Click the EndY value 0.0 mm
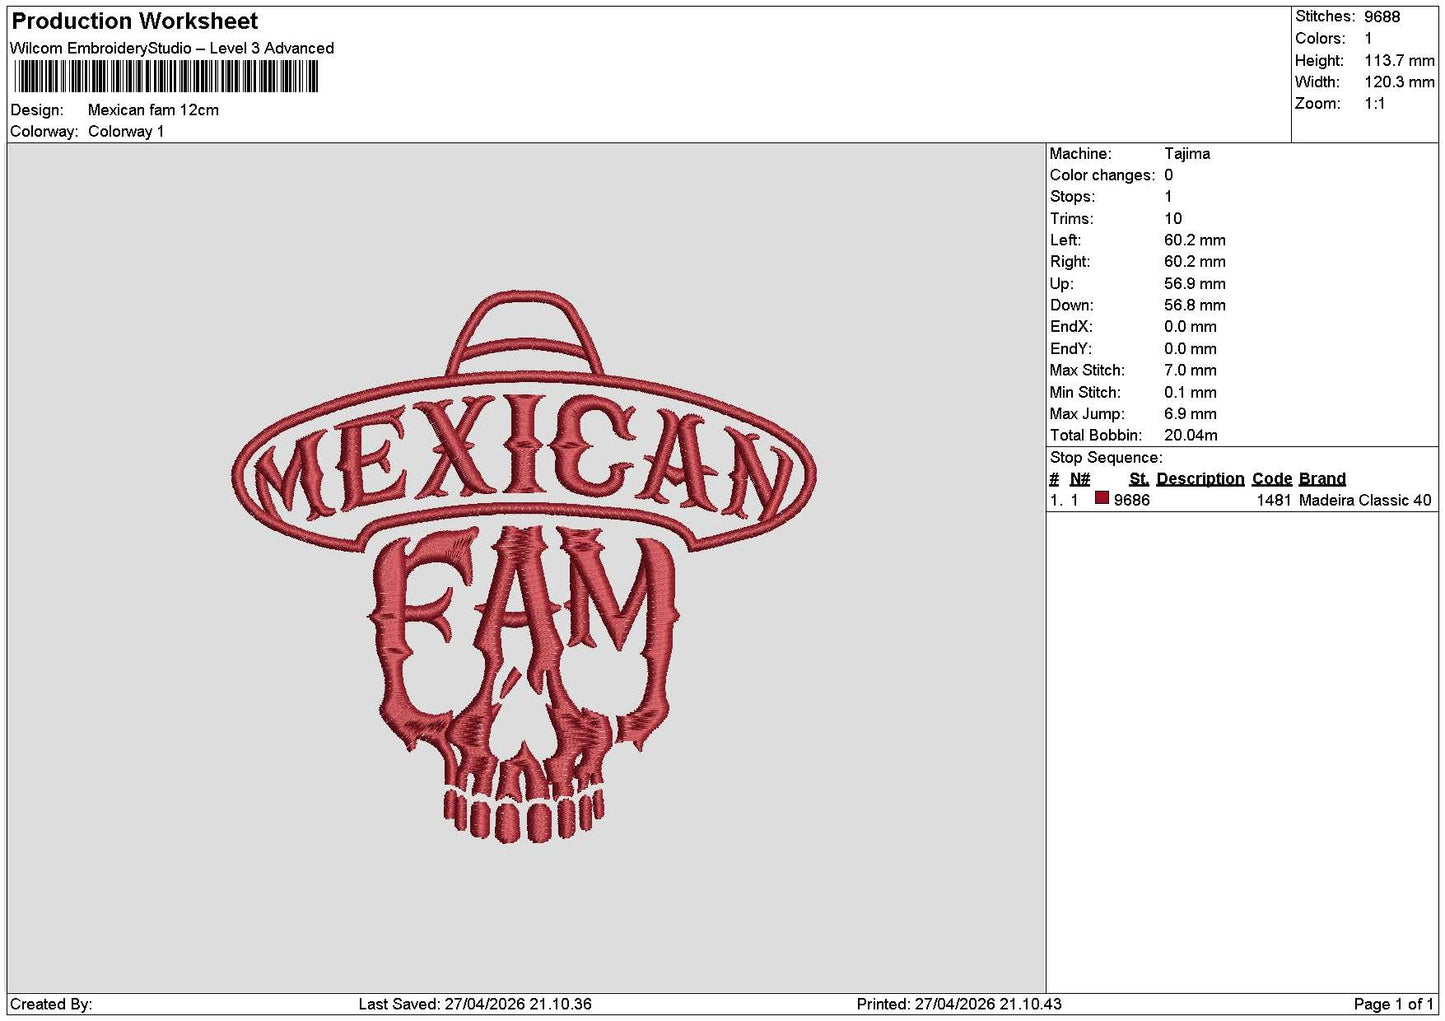 tap(1190, 348)
